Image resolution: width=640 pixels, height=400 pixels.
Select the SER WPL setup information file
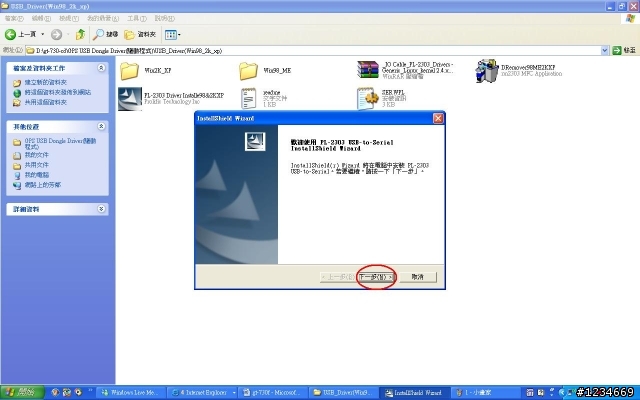[381, 98]
